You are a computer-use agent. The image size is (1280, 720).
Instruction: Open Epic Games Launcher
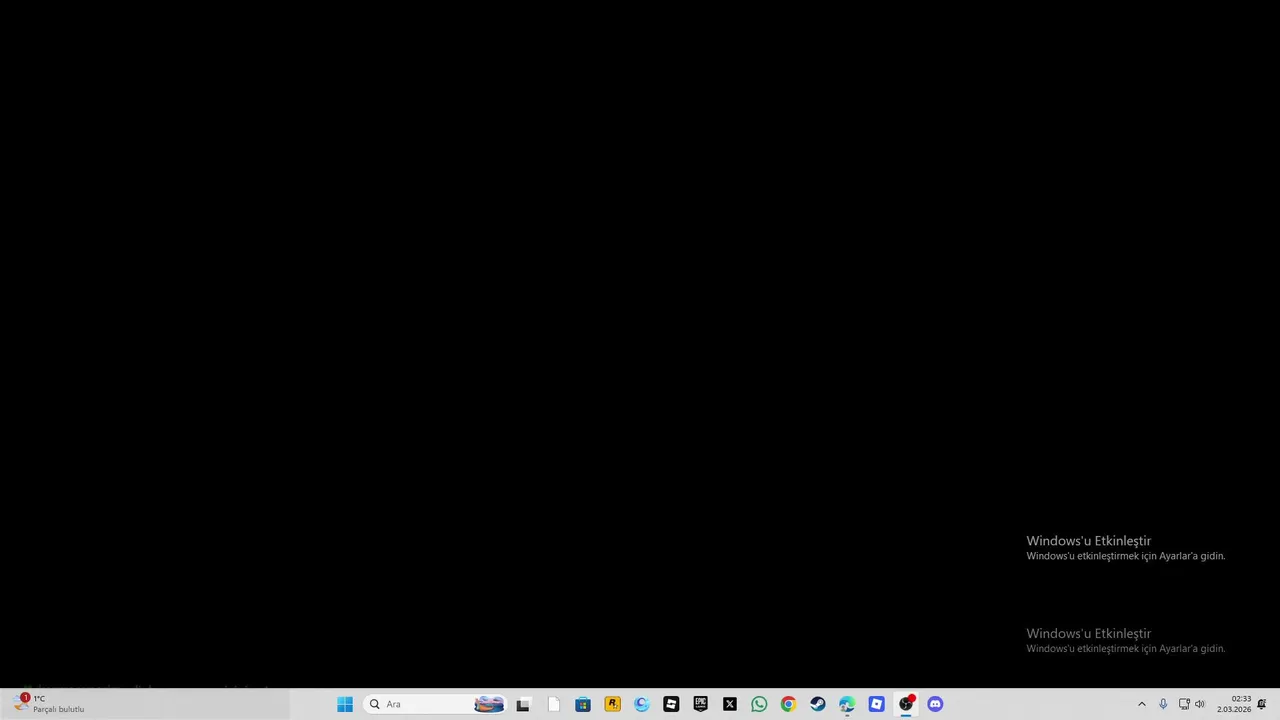pyautogui.click(x=700, y=704)
